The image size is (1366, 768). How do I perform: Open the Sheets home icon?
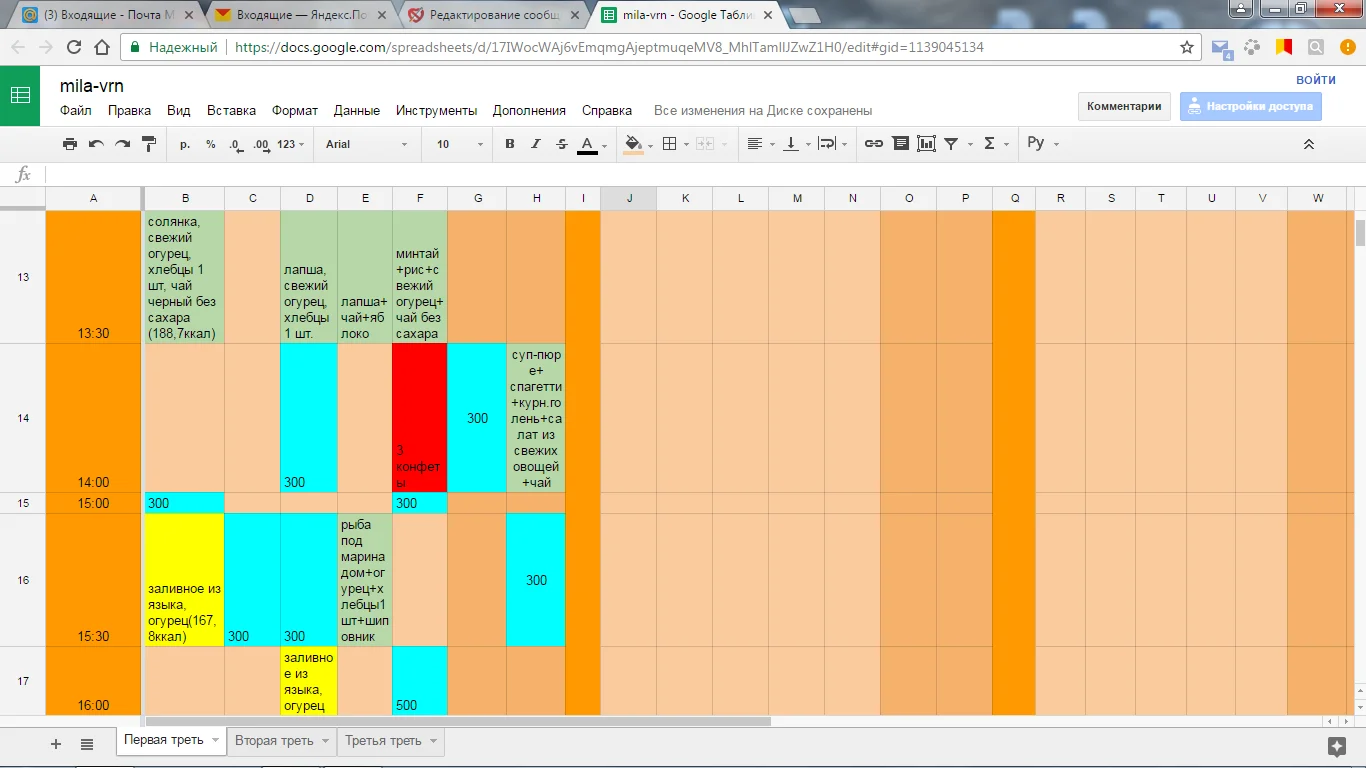point(20,96)
